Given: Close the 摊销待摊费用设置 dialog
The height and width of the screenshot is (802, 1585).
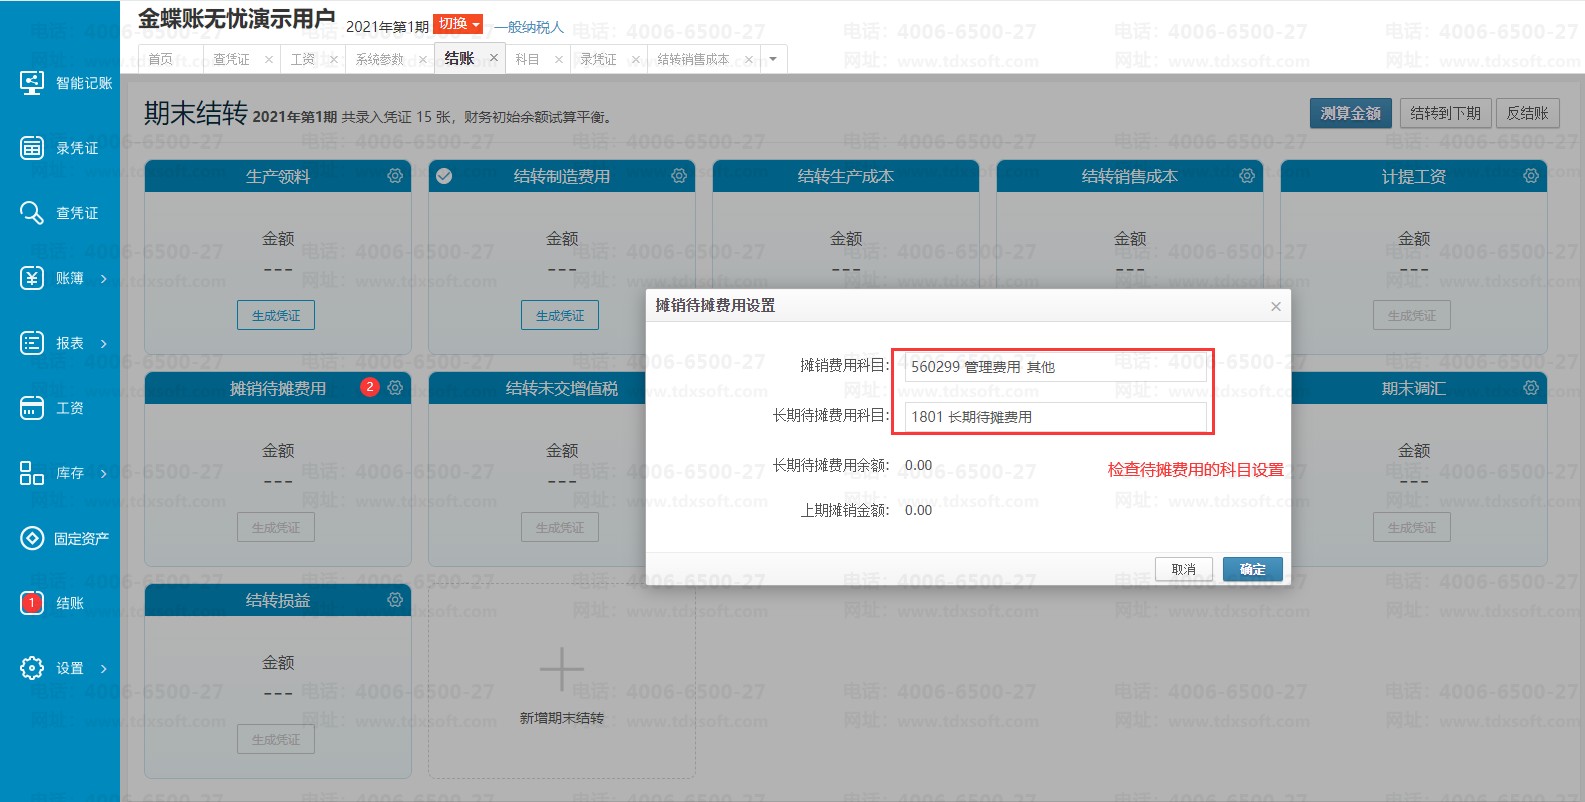Looking at the screenshot, I should [1275, 306].
